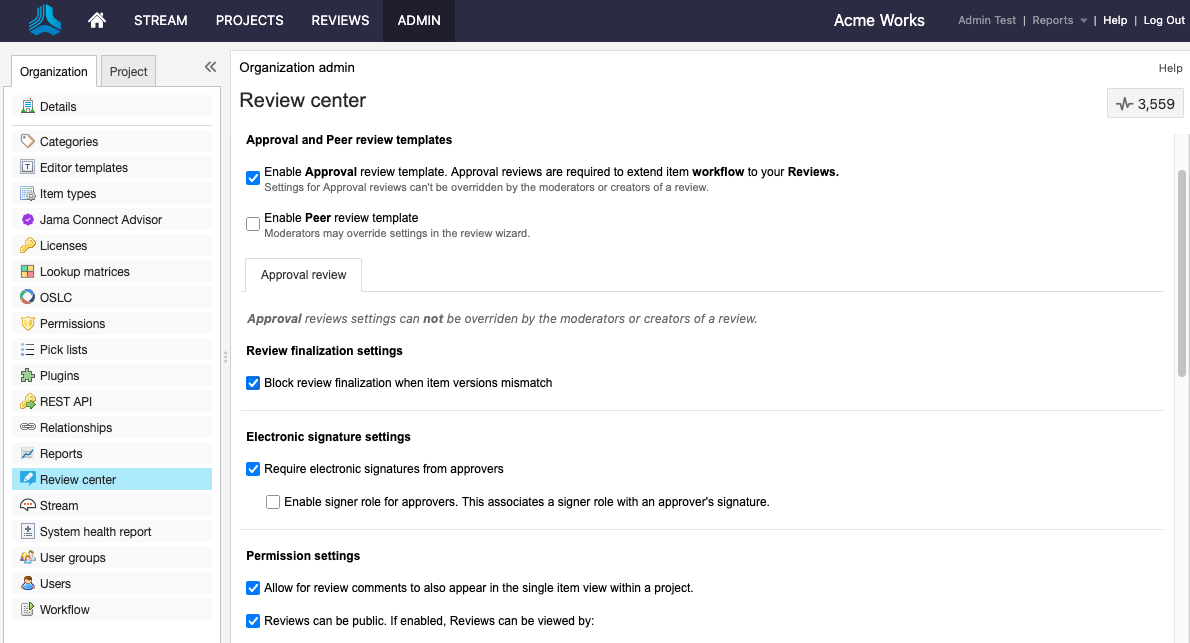Open the STREAM menu
The image size is (1190, 643).
(x=161, y=20)
